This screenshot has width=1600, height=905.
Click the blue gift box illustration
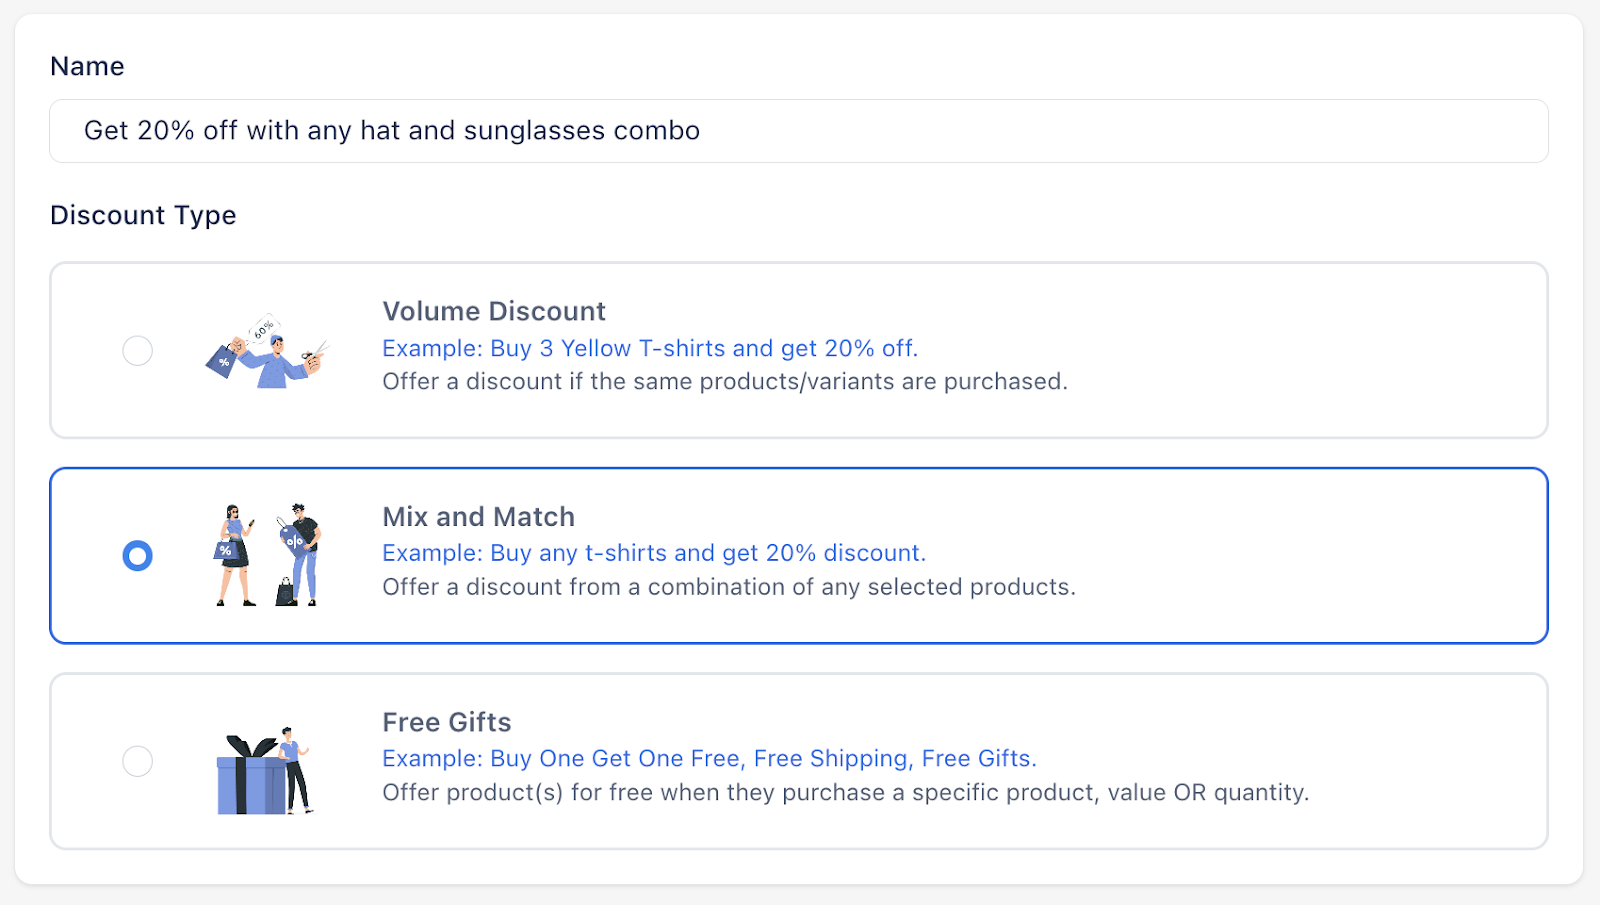click(x=249, y=778)
